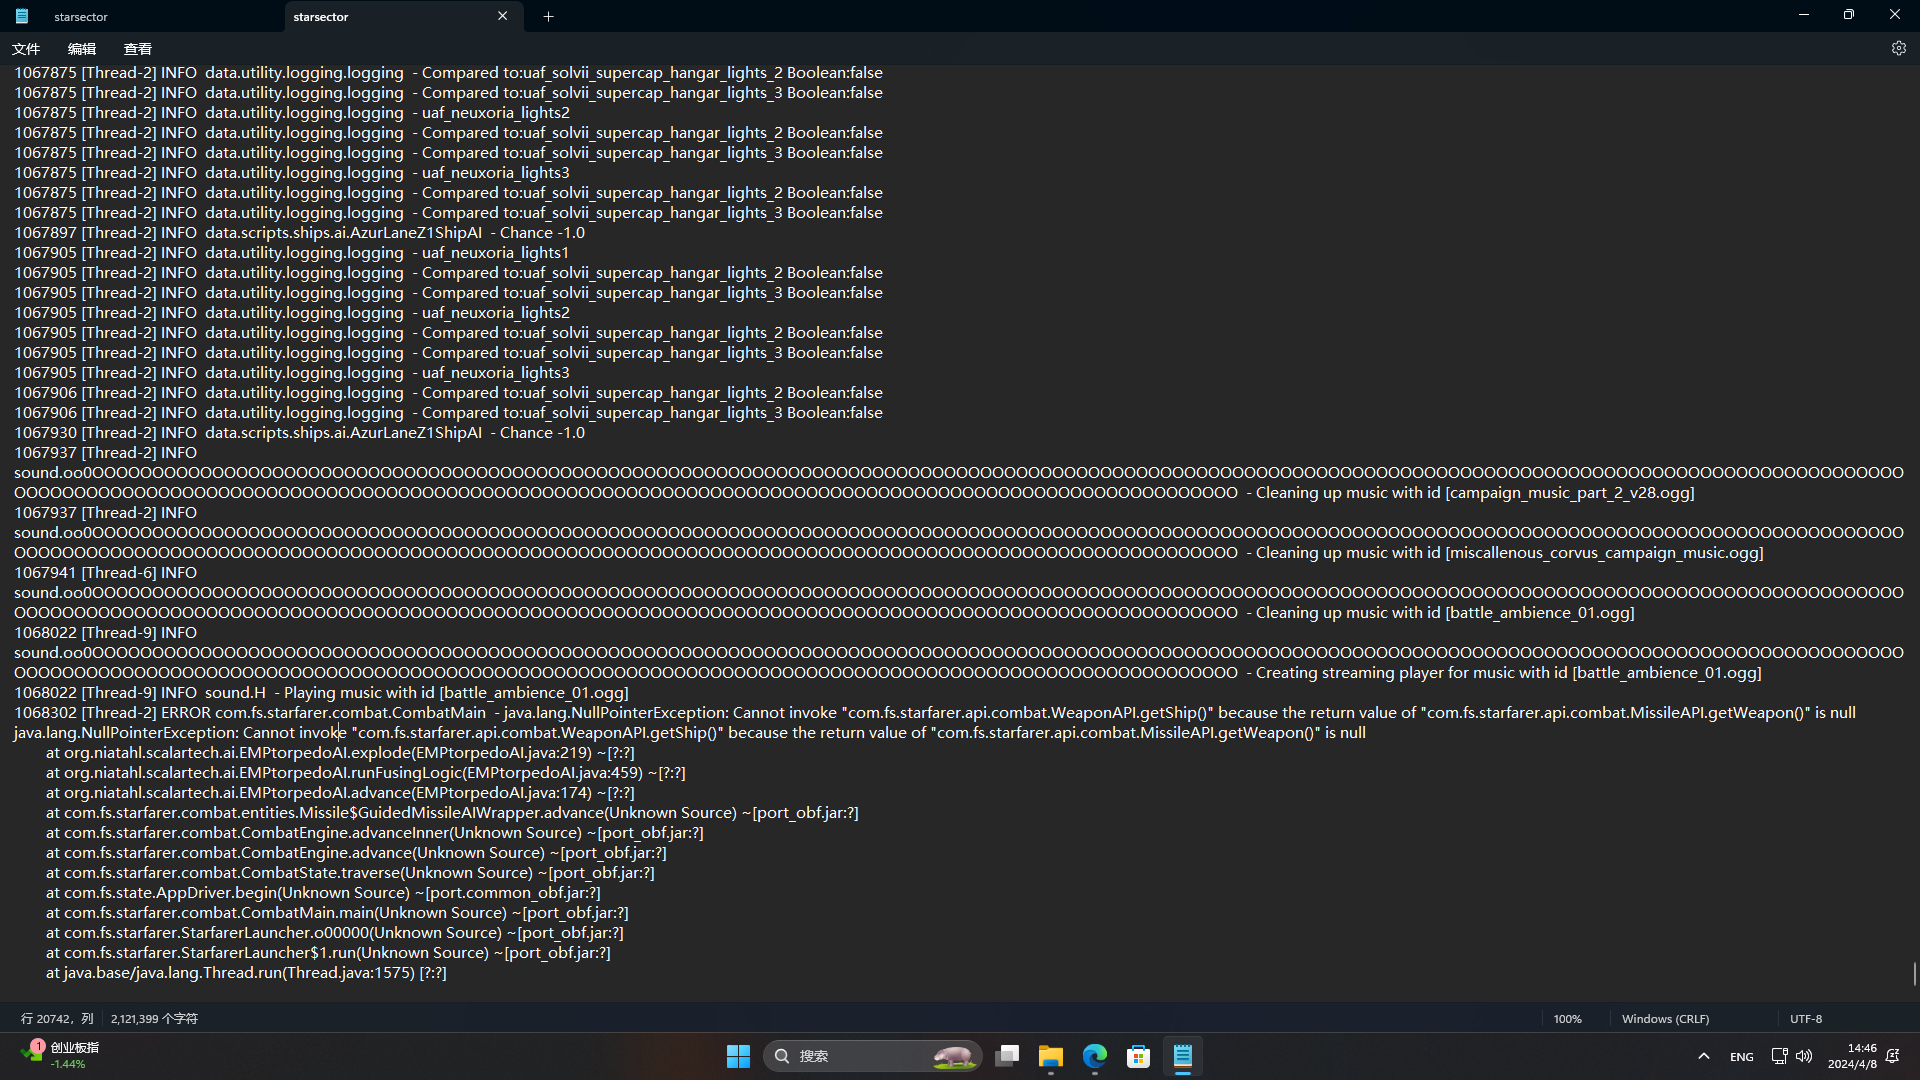Close the active starsector tab
Image resolution: width=1920 pixels, height=1080 pixels.
pos(502,16)
